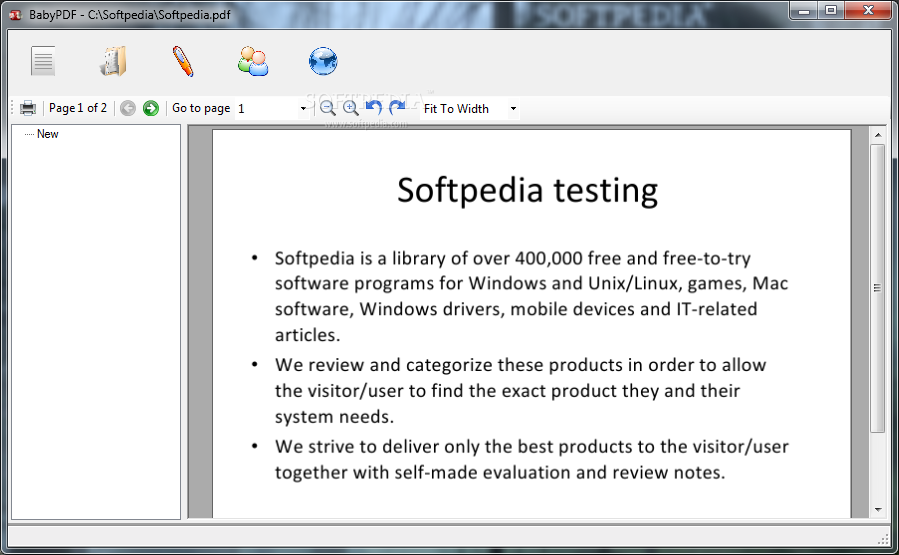Click the blank document page icon
The image size is (899, 555).
[x=42, y=62]
